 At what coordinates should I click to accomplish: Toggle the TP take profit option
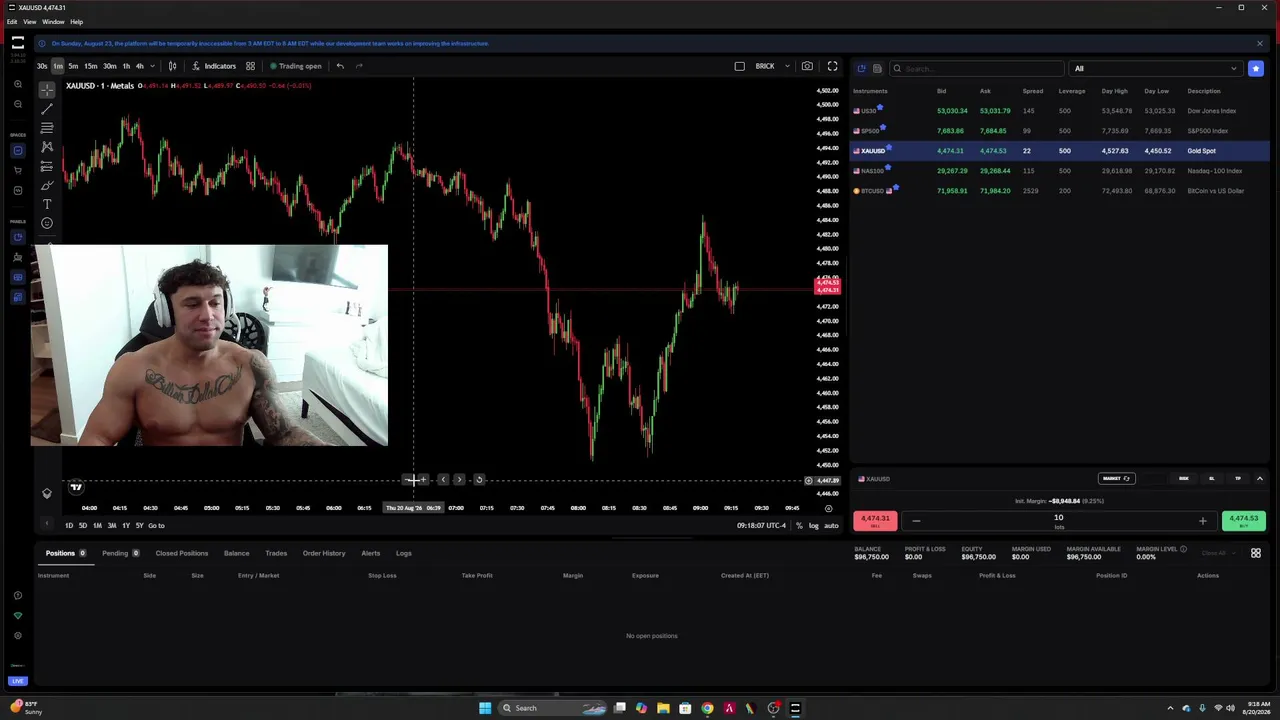[x=1238, y=479]
